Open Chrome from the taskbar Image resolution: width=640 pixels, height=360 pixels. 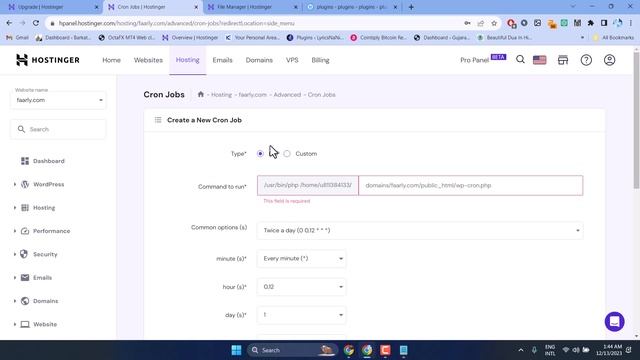349,350
